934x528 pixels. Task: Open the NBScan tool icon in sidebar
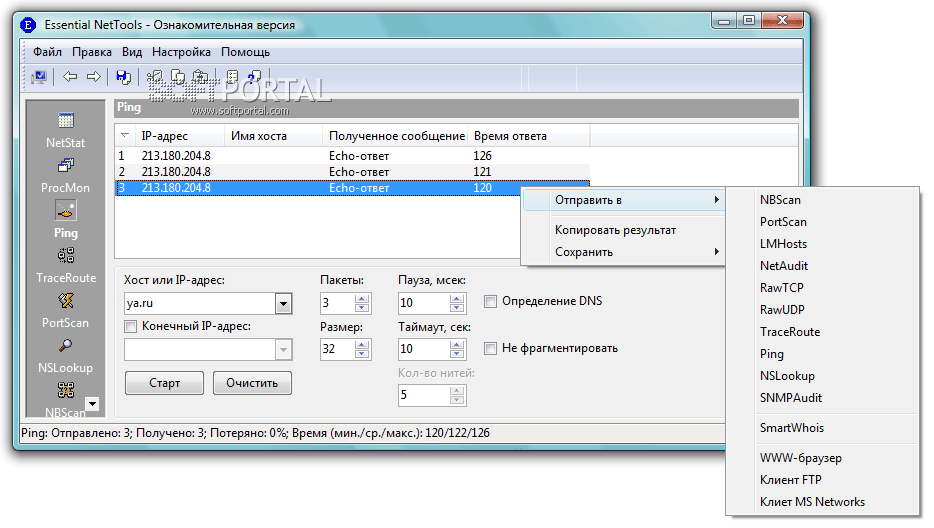coord(66,390)
